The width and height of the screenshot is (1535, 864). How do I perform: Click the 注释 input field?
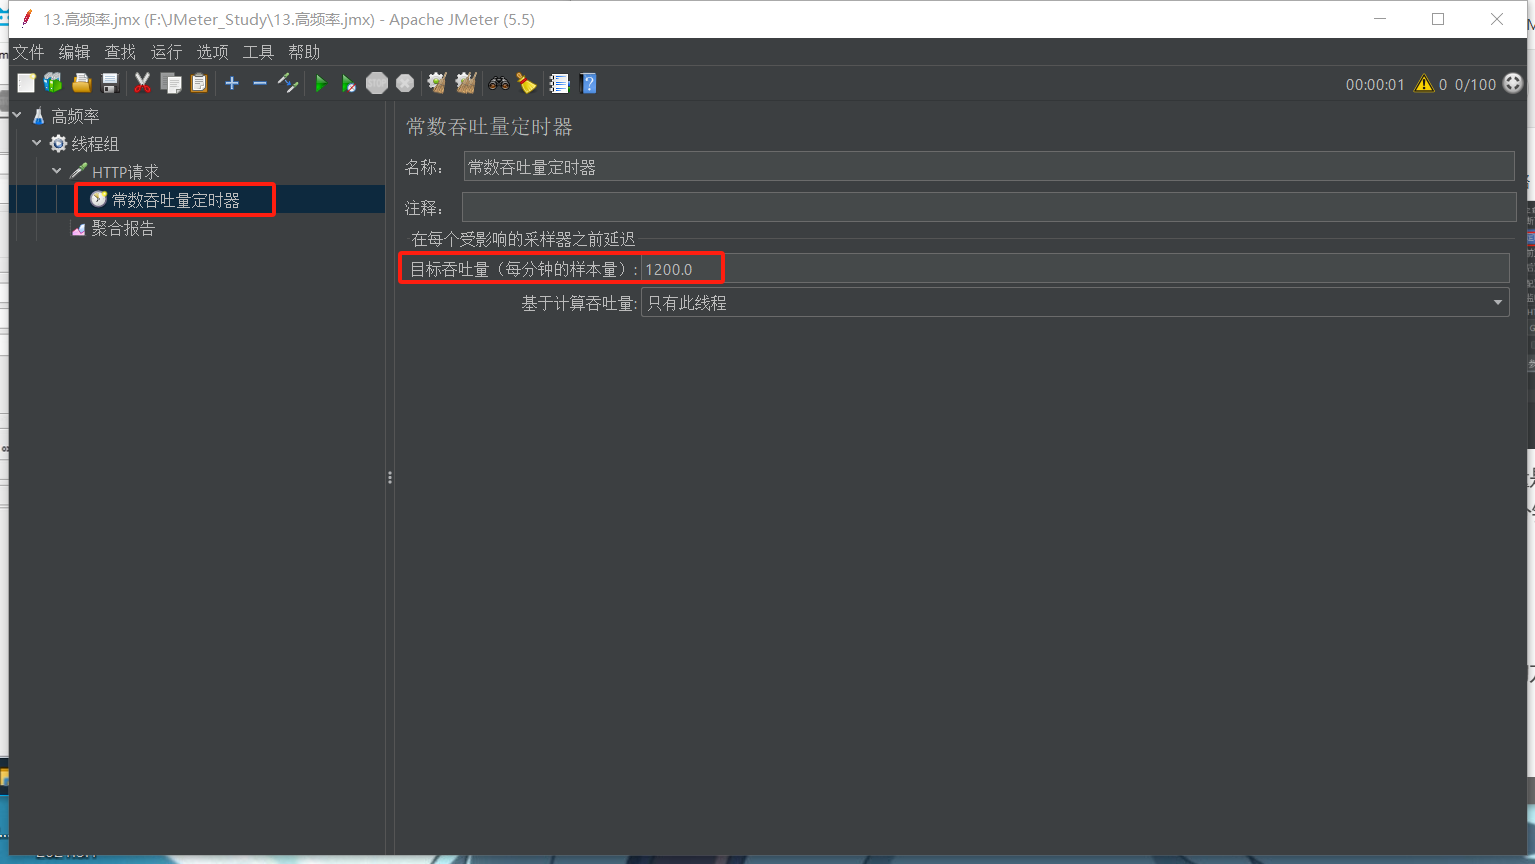click(x=989, y=208)
